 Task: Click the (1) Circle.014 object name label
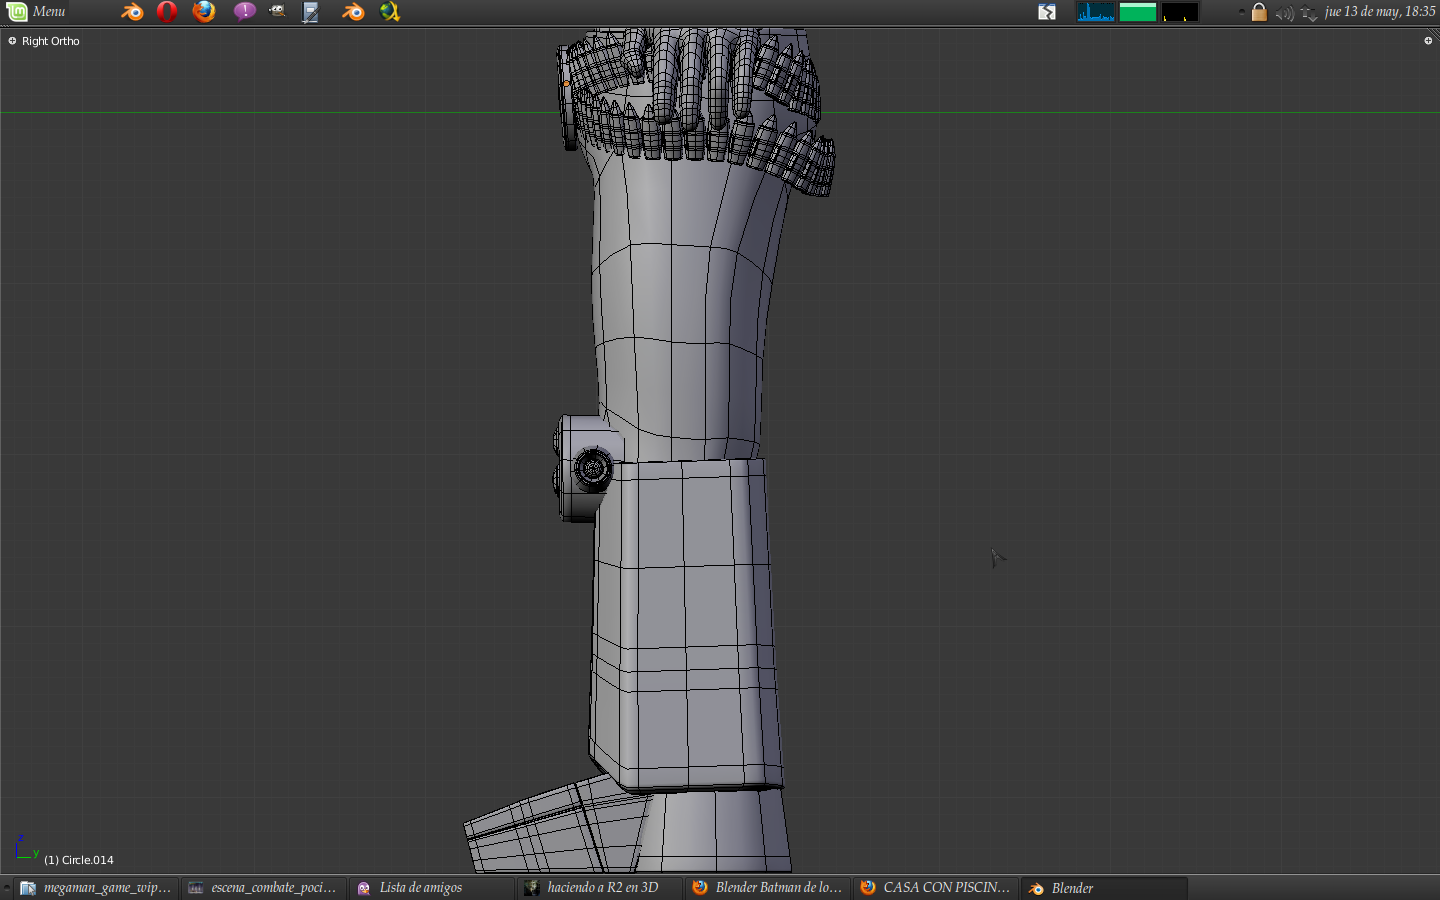(x=79, y=860)
